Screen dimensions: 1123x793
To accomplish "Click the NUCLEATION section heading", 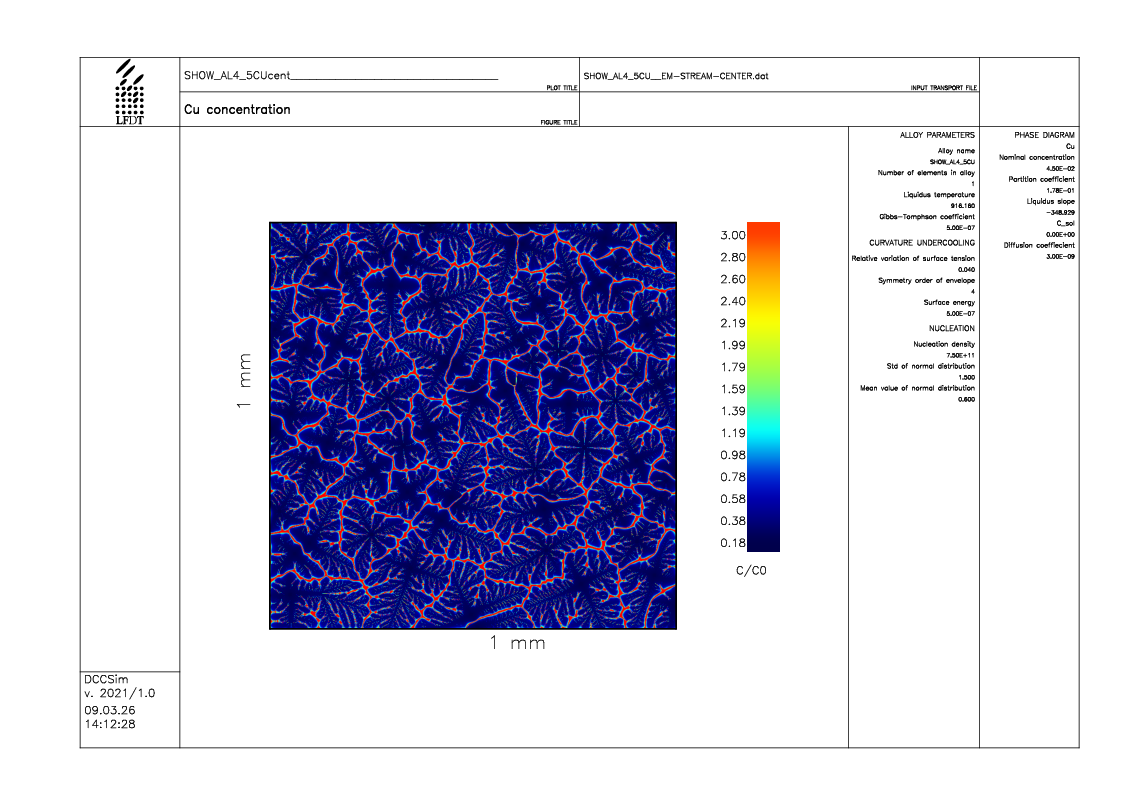I will coord(951,328).
